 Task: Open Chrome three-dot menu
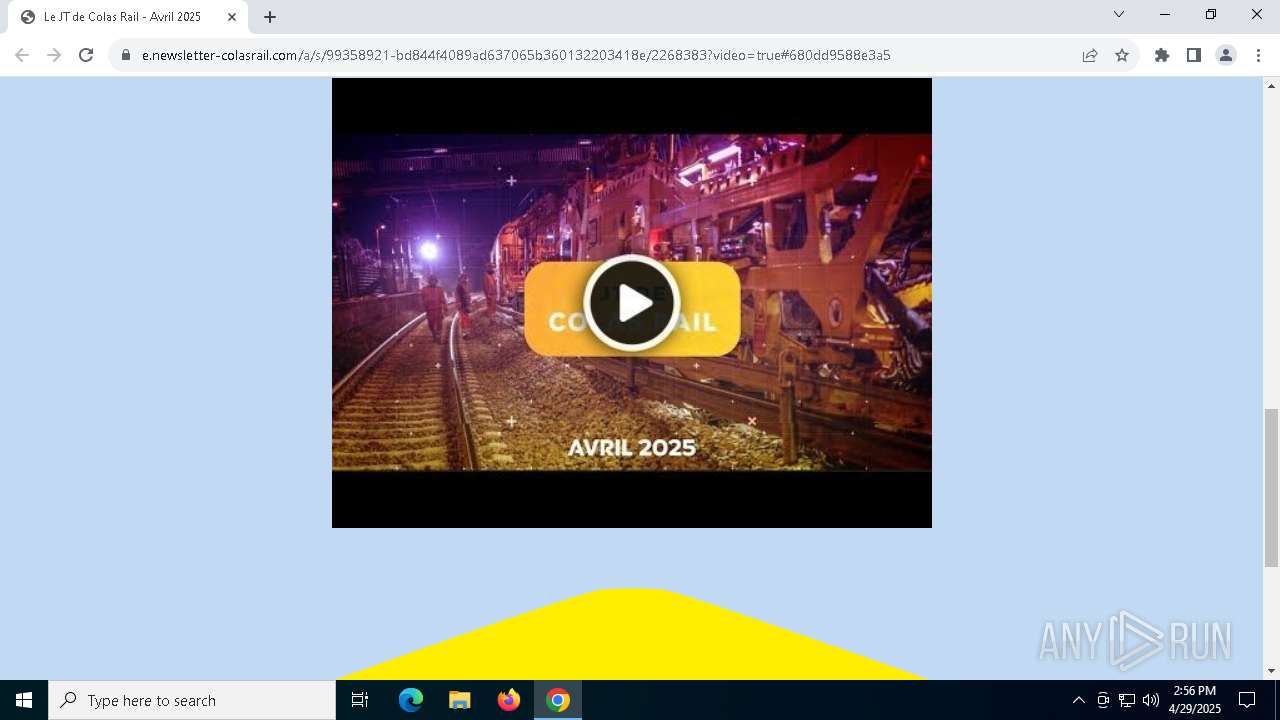point(1258,55)
